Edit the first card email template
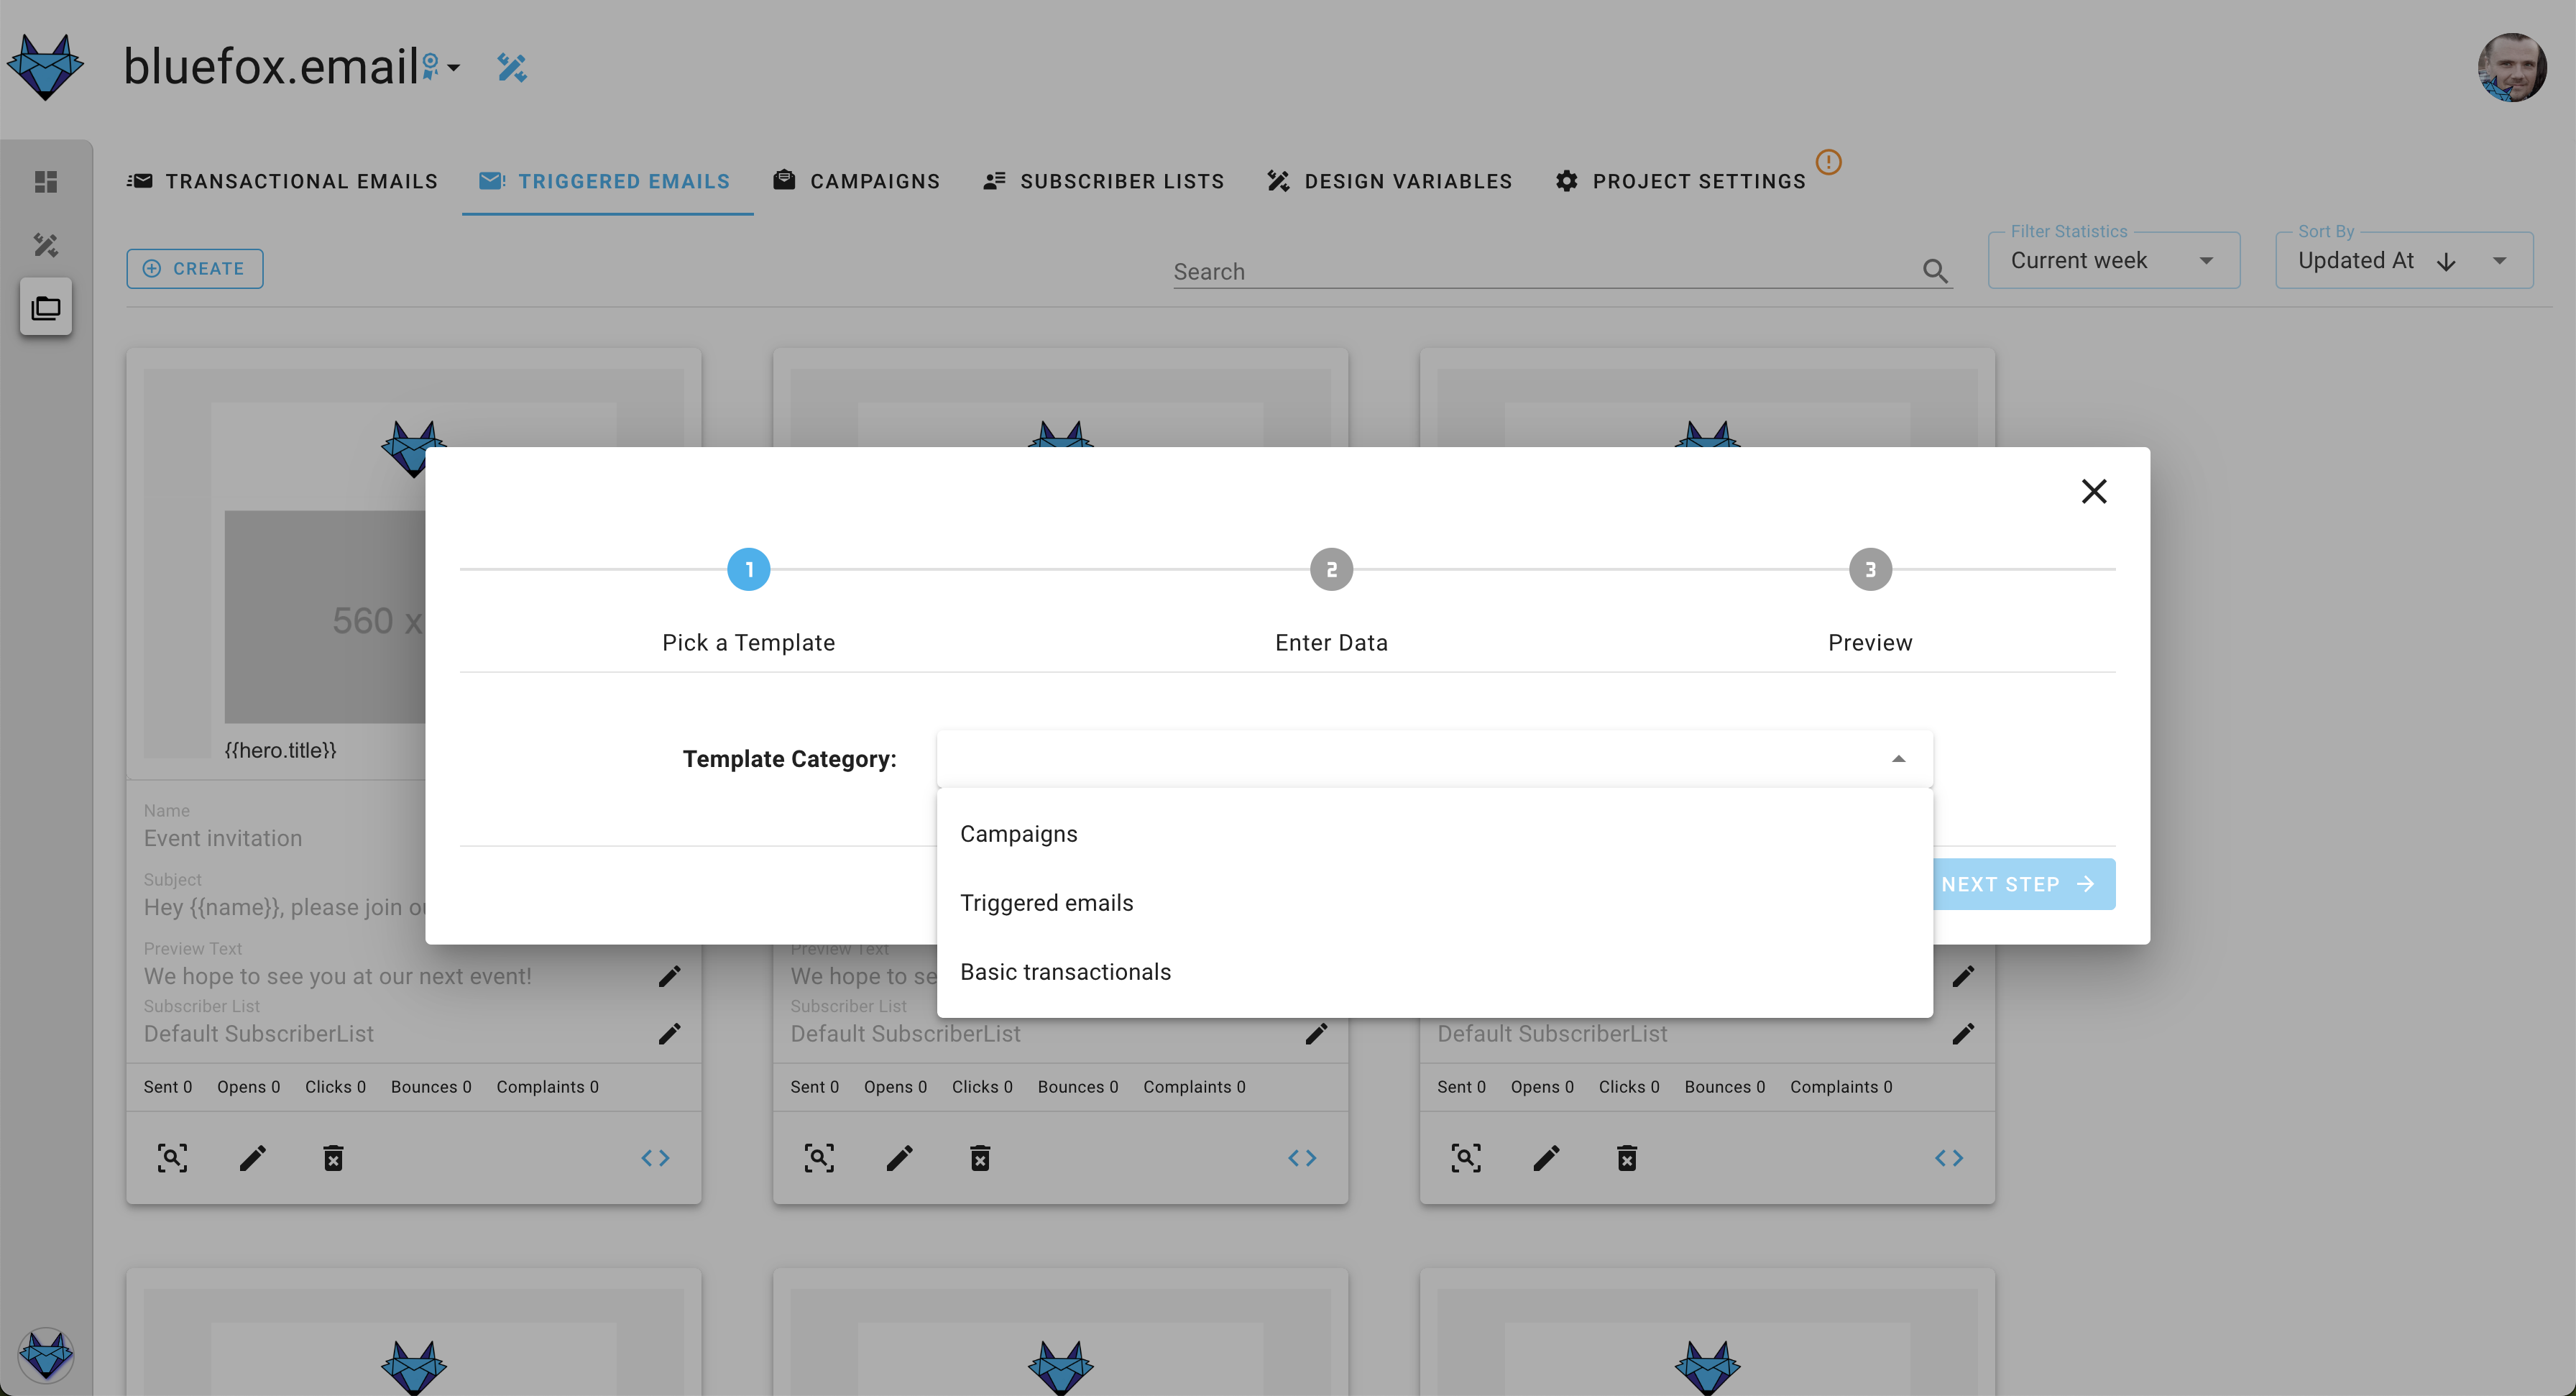The image size is (2576, 1396). [x=253, y=1158]
